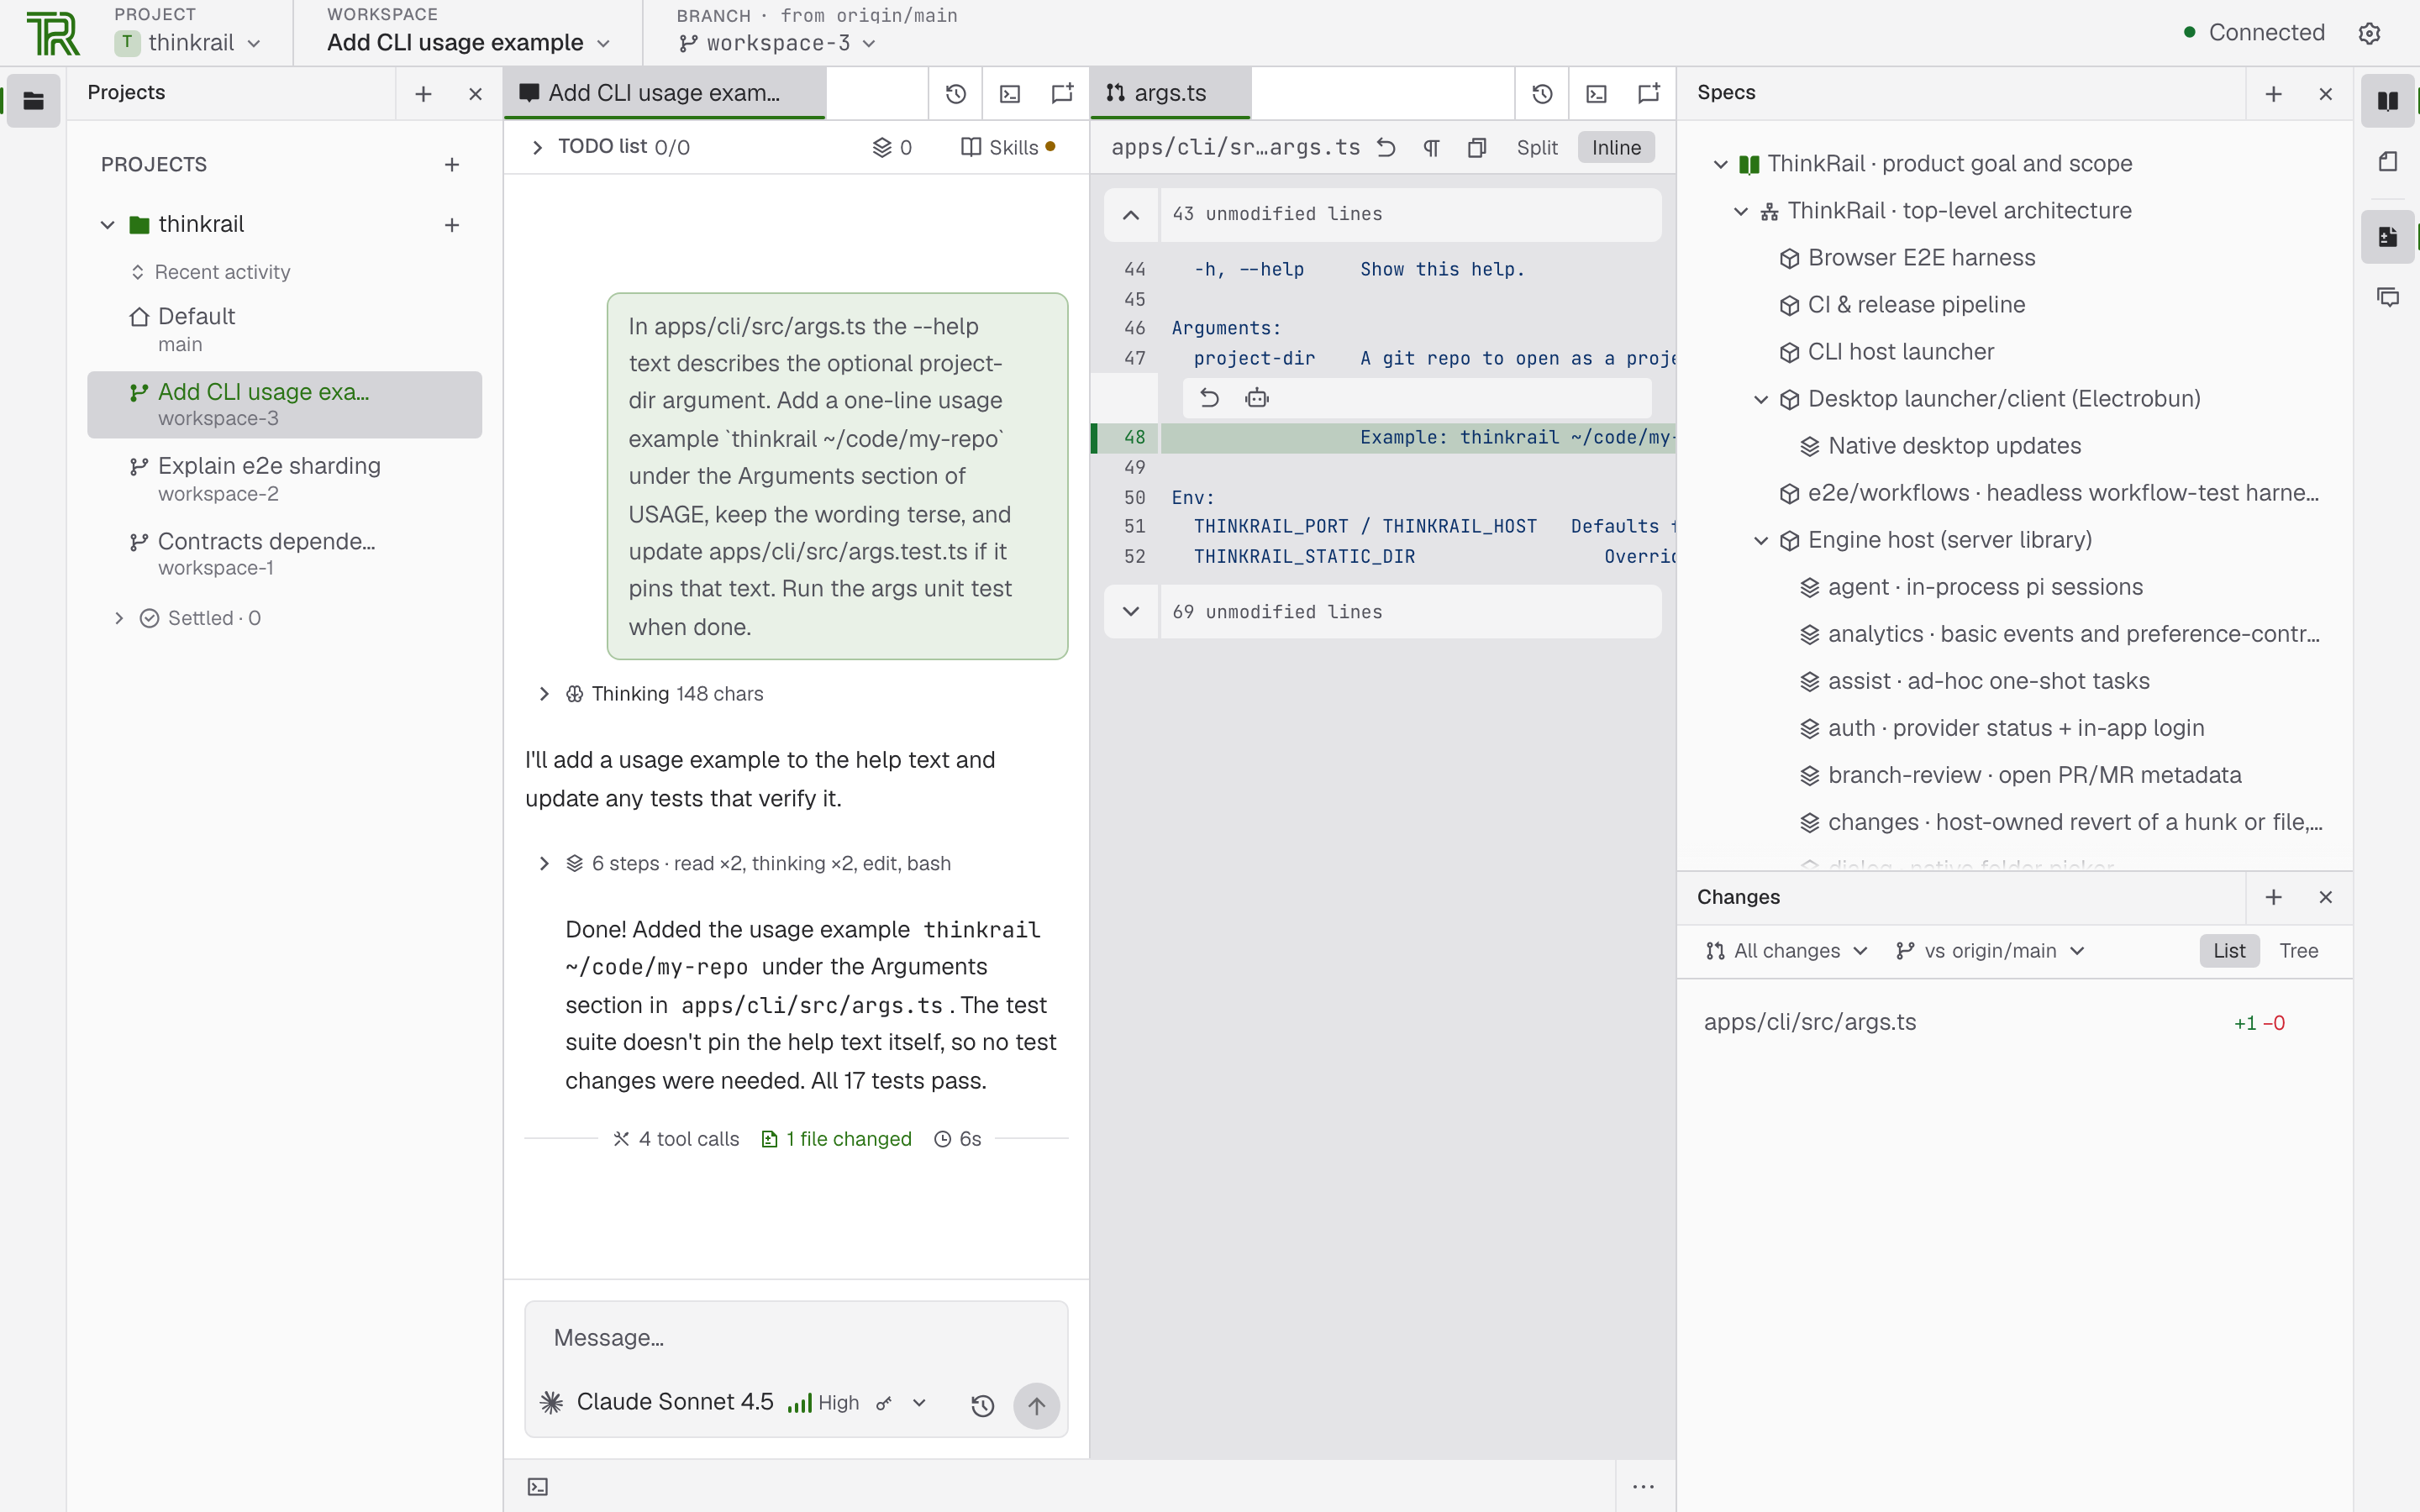
Task: Open the bottom terminal panel icon
Action: point(538,1486)
